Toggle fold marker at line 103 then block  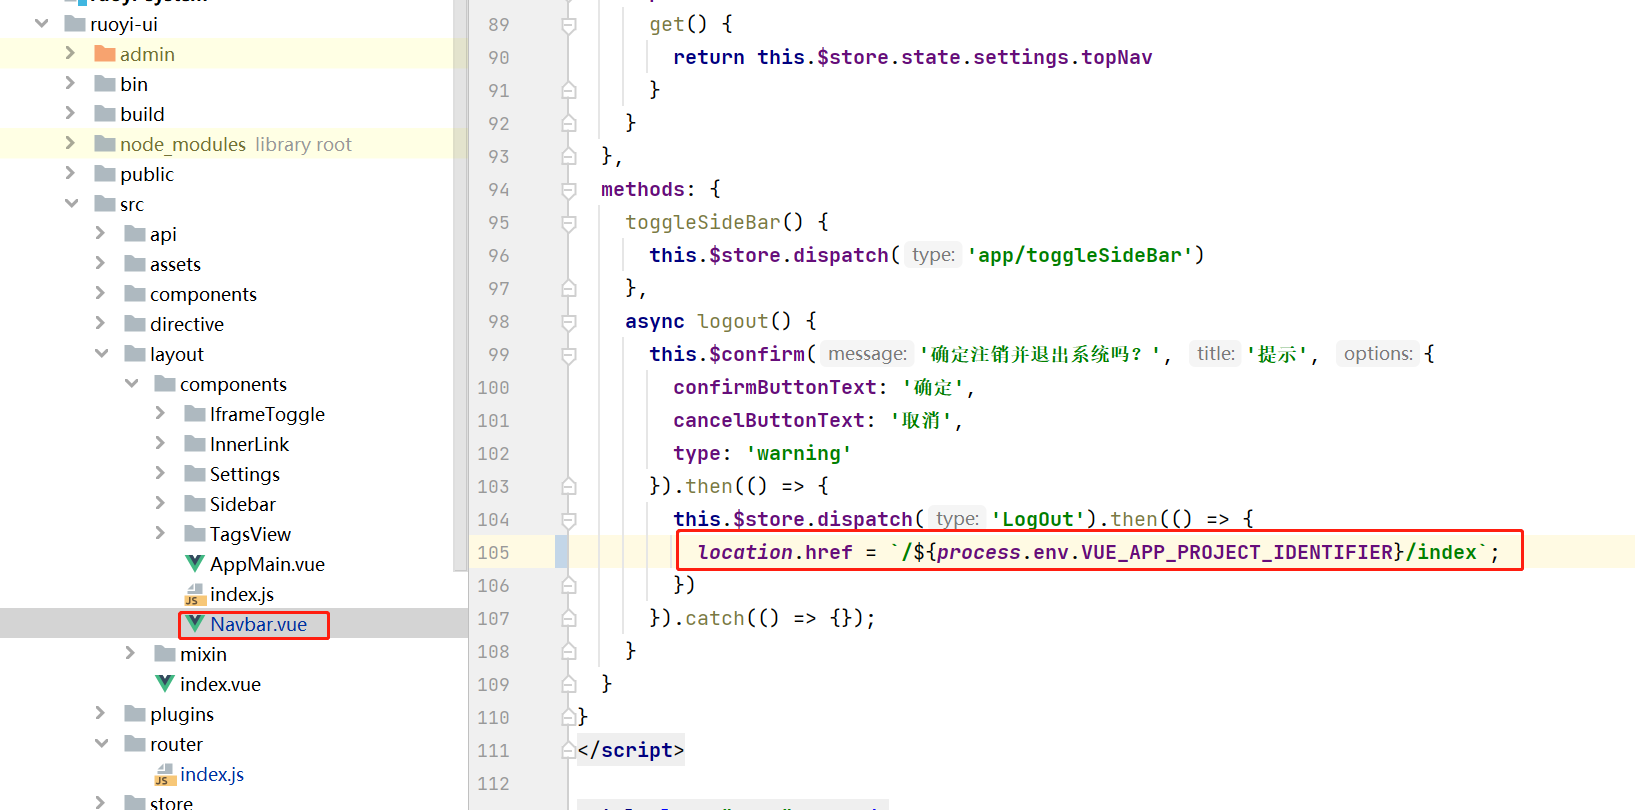click(x=568, y=487)
